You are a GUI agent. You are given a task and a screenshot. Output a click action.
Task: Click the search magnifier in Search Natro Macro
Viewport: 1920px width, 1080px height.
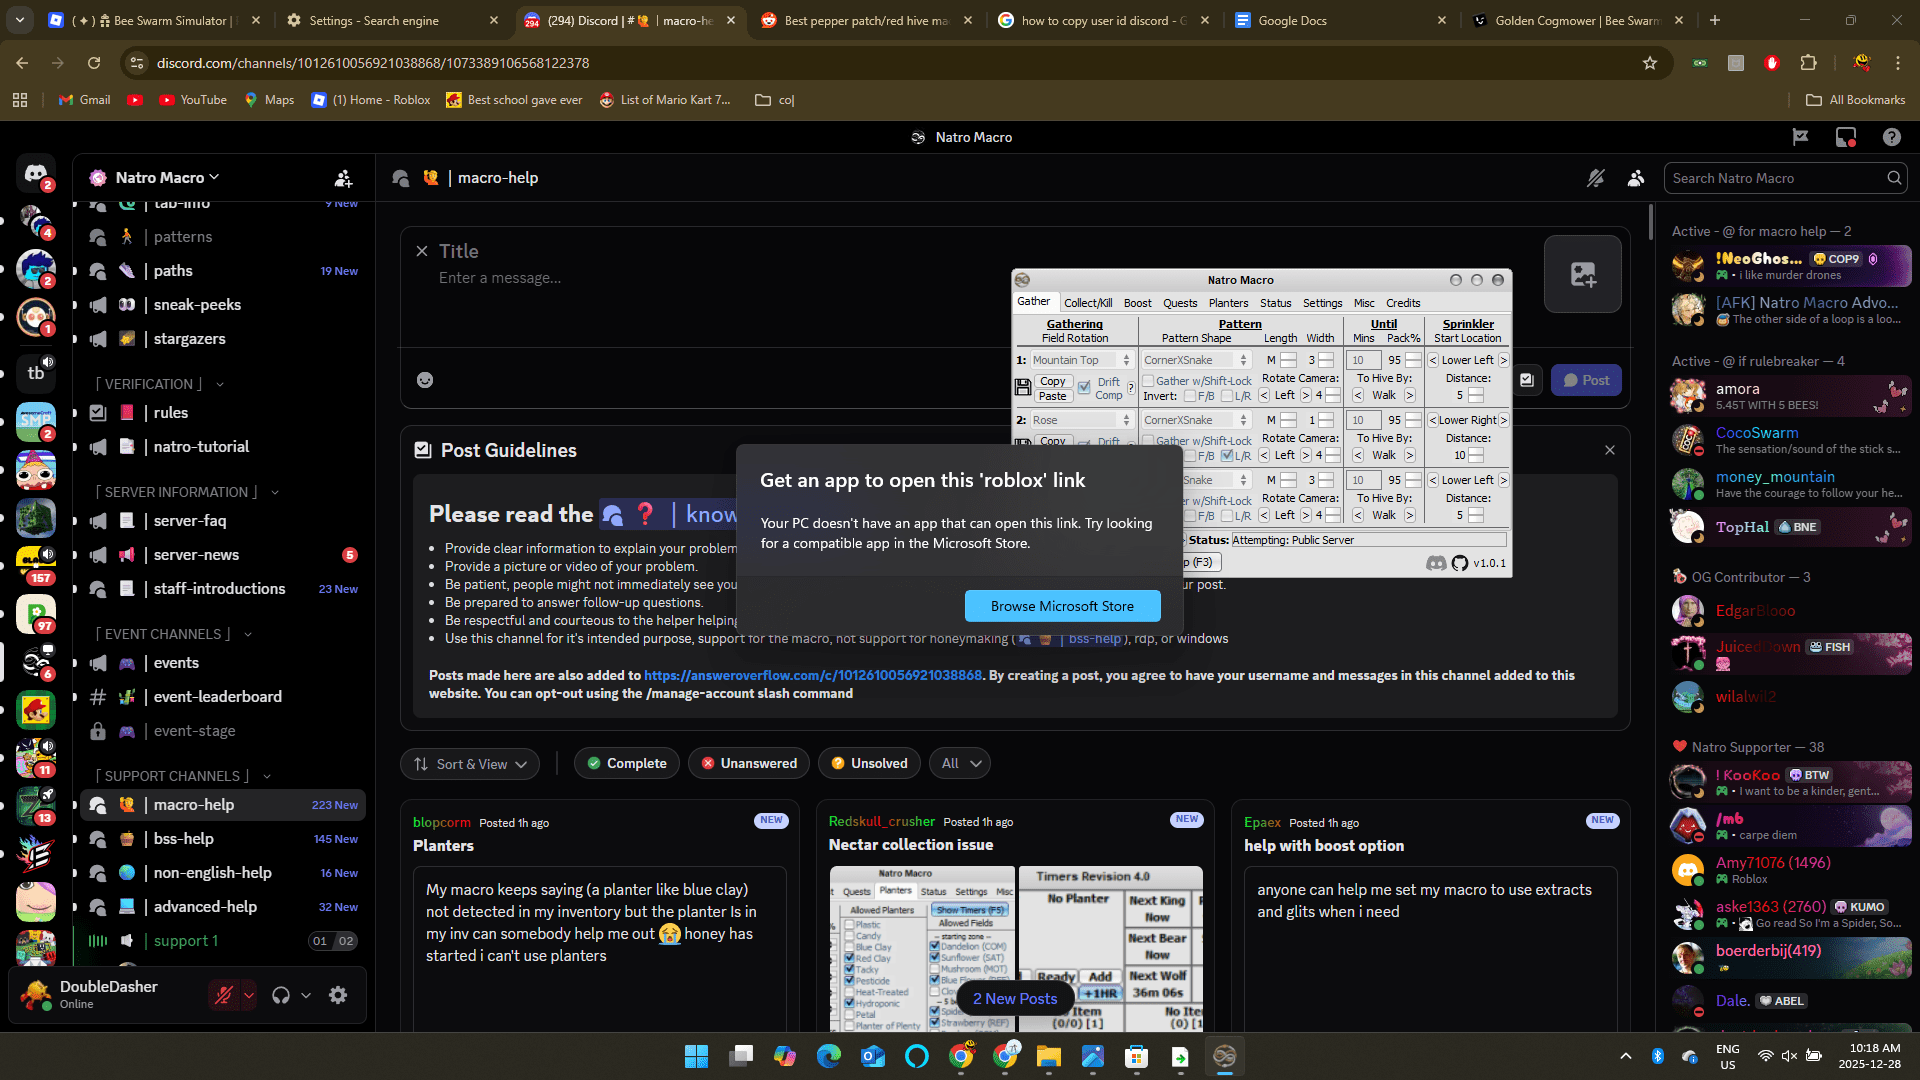tap(1894, 178)
